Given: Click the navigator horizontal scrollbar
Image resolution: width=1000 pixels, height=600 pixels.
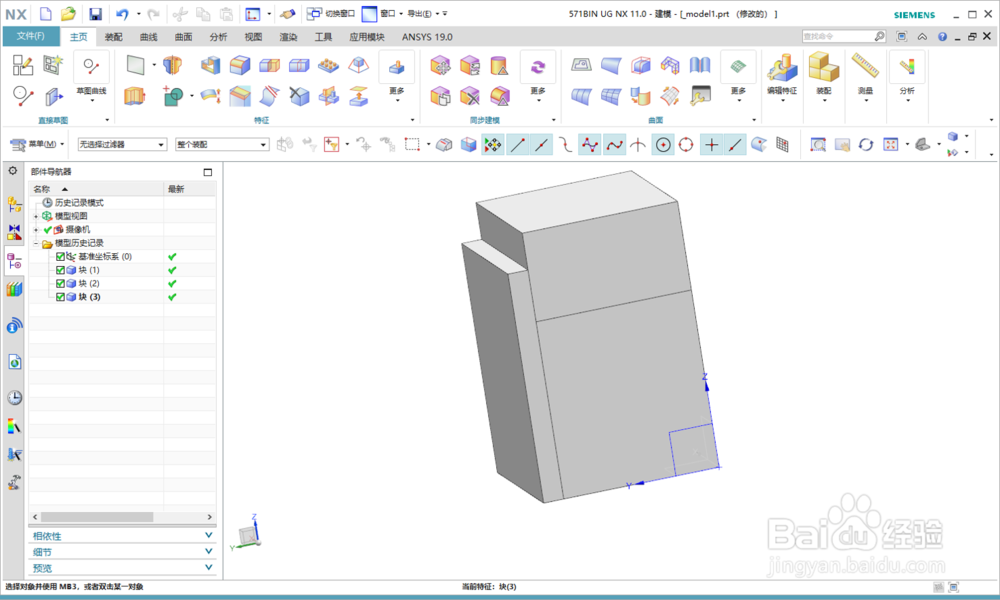Looking at the screenshot, I should coord(97,516).
